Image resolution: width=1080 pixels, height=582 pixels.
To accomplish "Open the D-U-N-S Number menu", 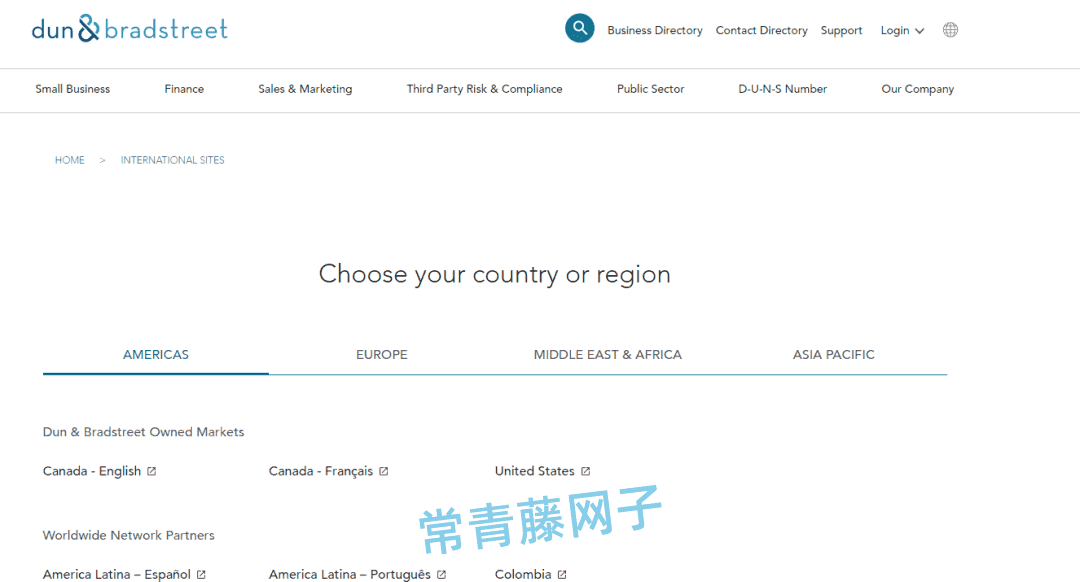I will coord(782,89).
